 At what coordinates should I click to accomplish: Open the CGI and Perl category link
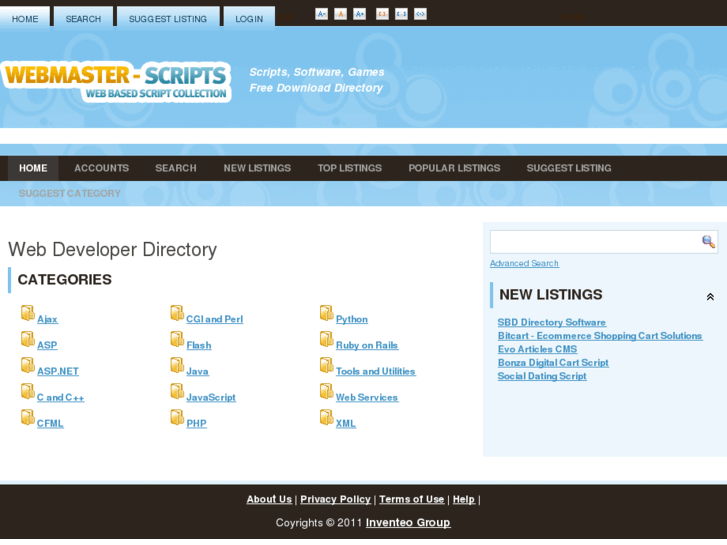[215, 319]
